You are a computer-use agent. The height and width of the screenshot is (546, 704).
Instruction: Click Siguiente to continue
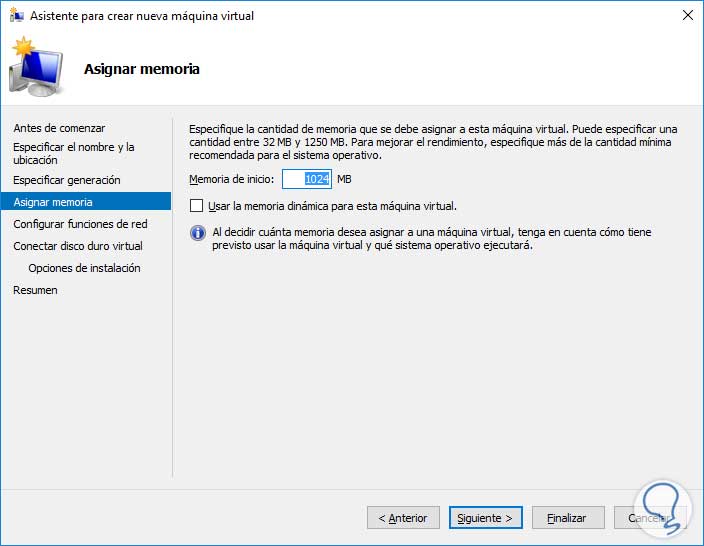point(485,518)
